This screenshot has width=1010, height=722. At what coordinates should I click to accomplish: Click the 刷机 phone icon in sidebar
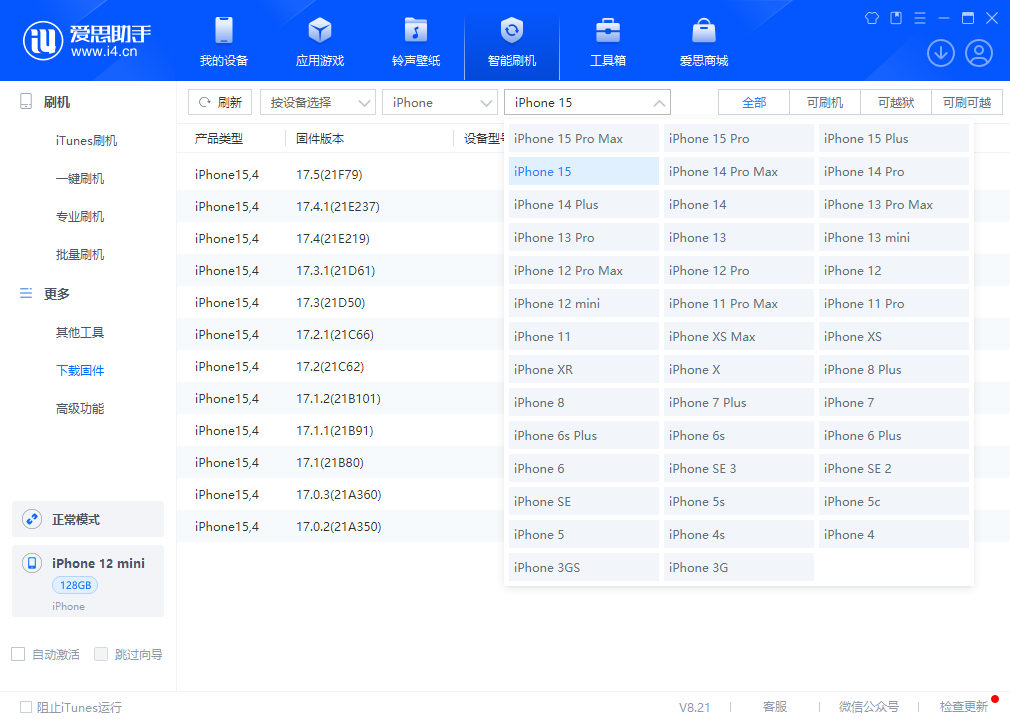[x=26, y=101]
